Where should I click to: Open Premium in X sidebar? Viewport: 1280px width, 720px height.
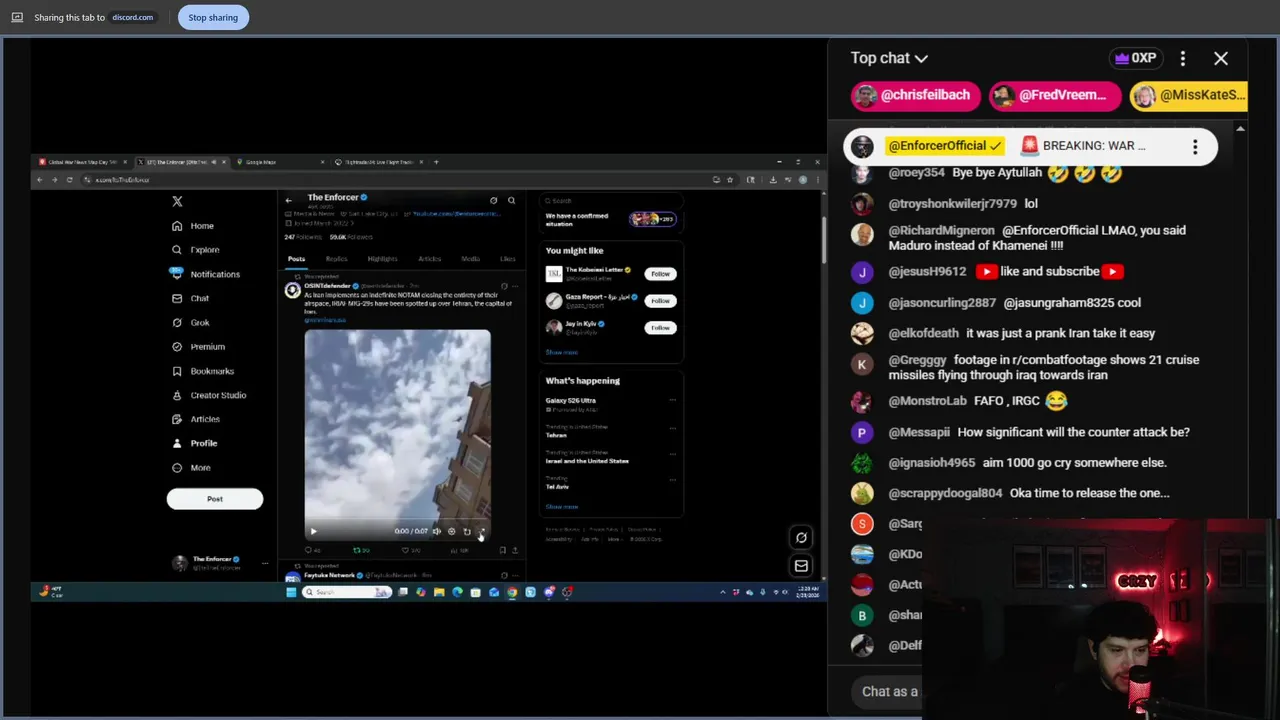(198, 346)
